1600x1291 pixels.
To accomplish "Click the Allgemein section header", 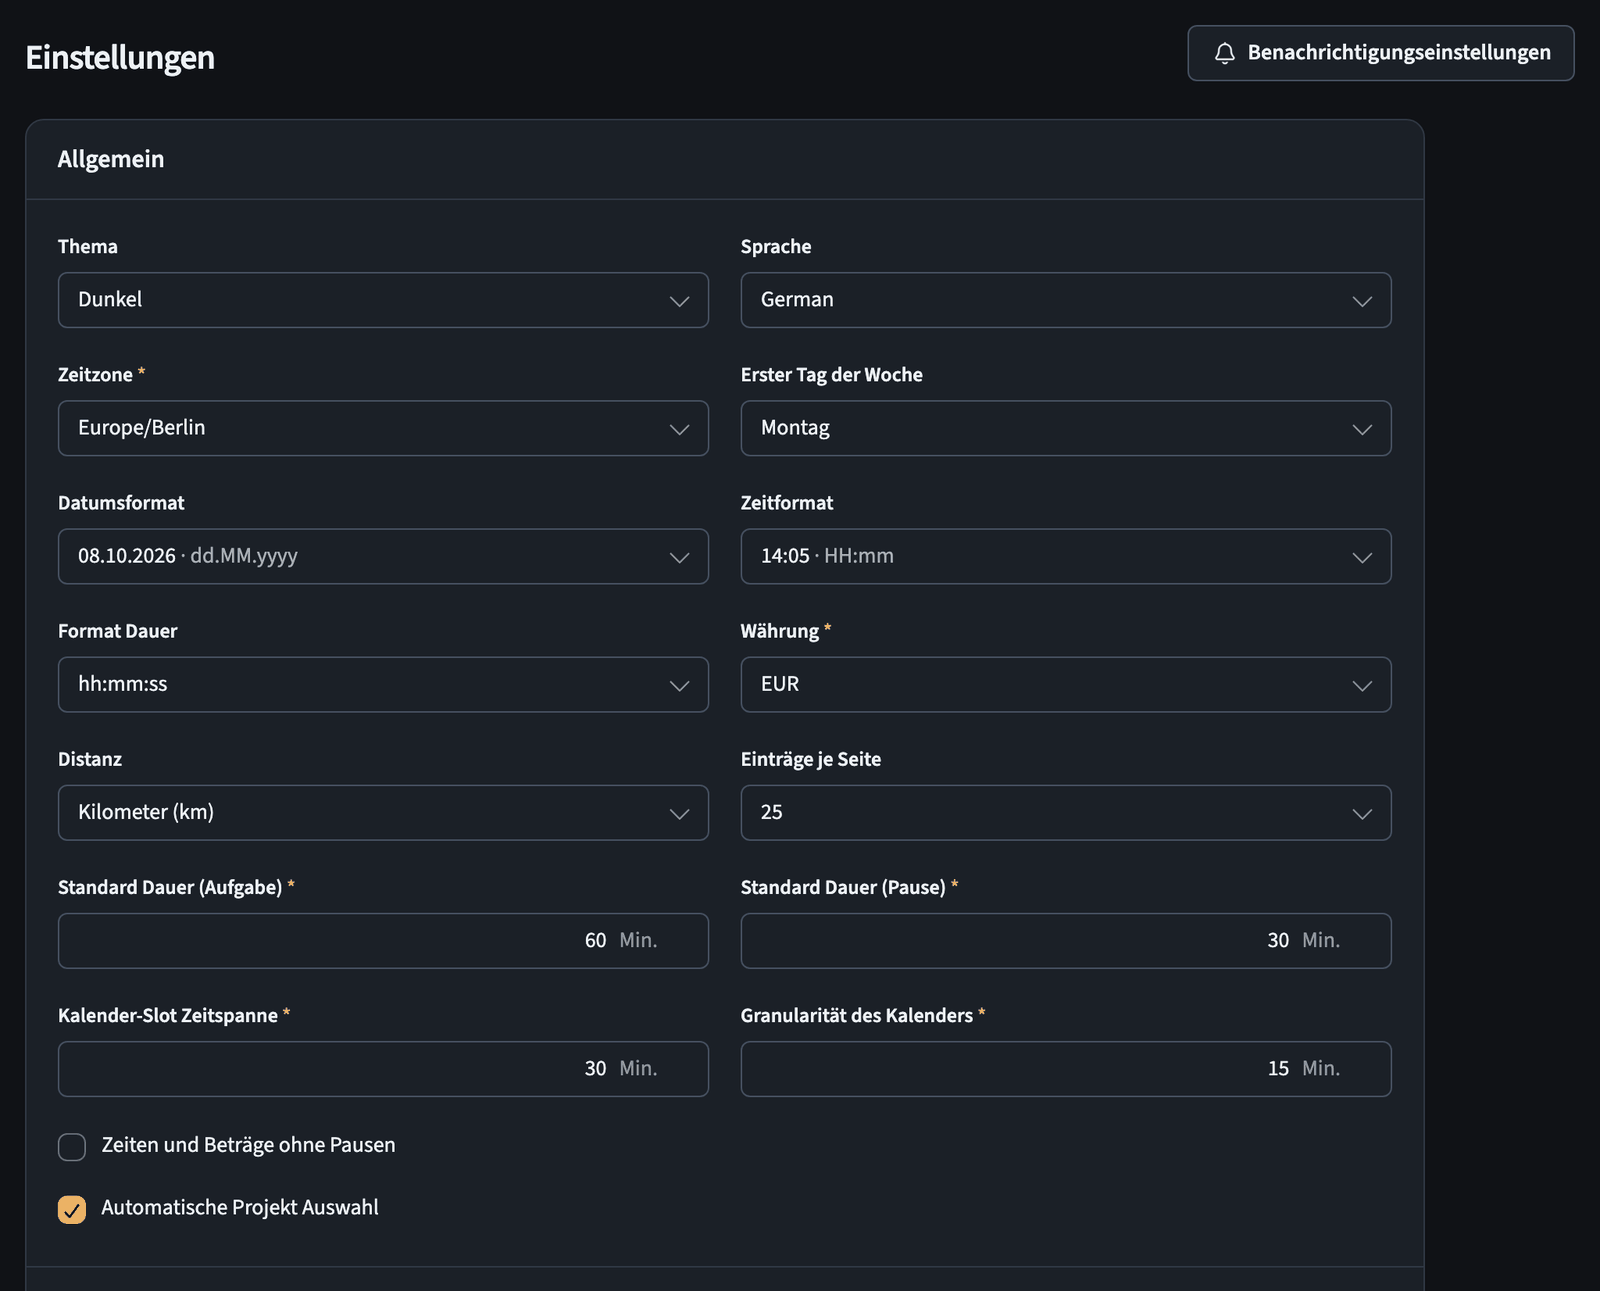I will pyautogui.click(x=111, y=159).
